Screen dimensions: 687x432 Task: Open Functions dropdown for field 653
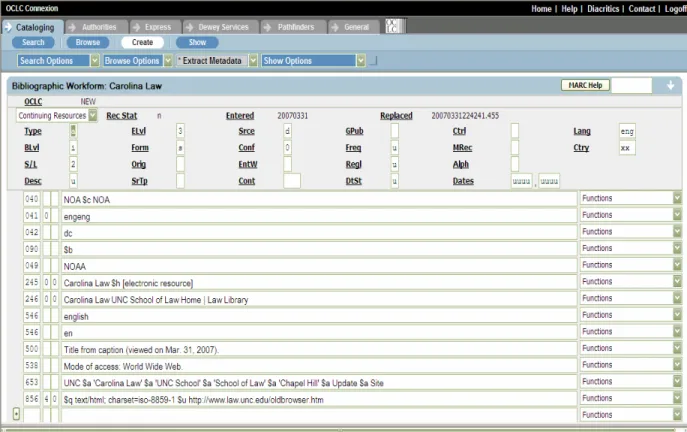pos(631,381)
